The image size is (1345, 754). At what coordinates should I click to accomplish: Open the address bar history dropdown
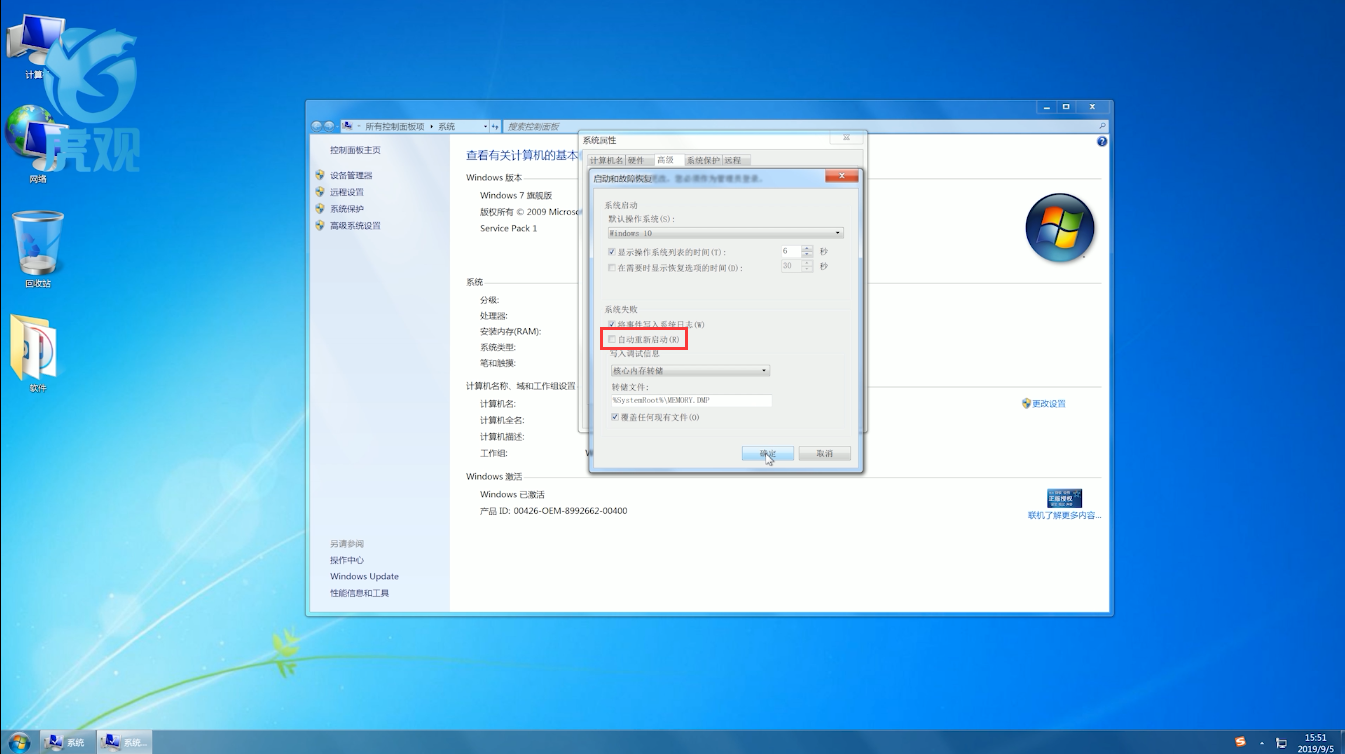[x=486, y=127]
